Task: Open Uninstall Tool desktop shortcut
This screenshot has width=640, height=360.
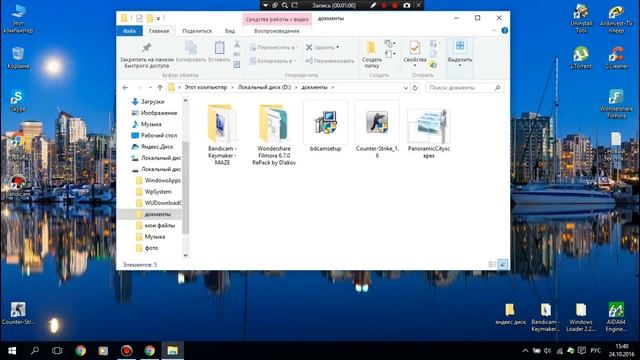Action: 581,19
